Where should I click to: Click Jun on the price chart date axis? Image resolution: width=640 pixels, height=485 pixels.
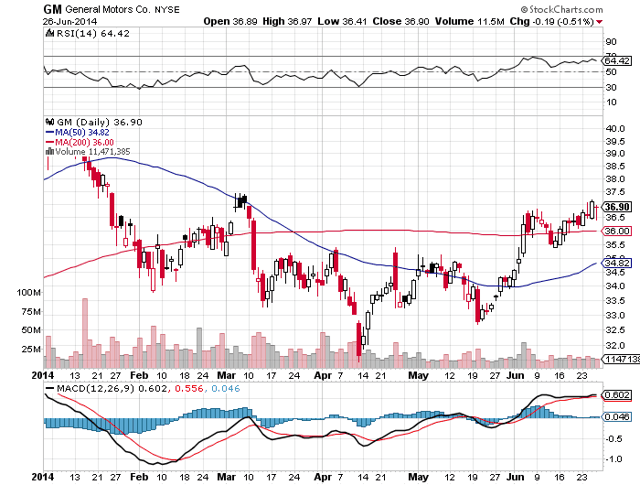coord(515,375)
